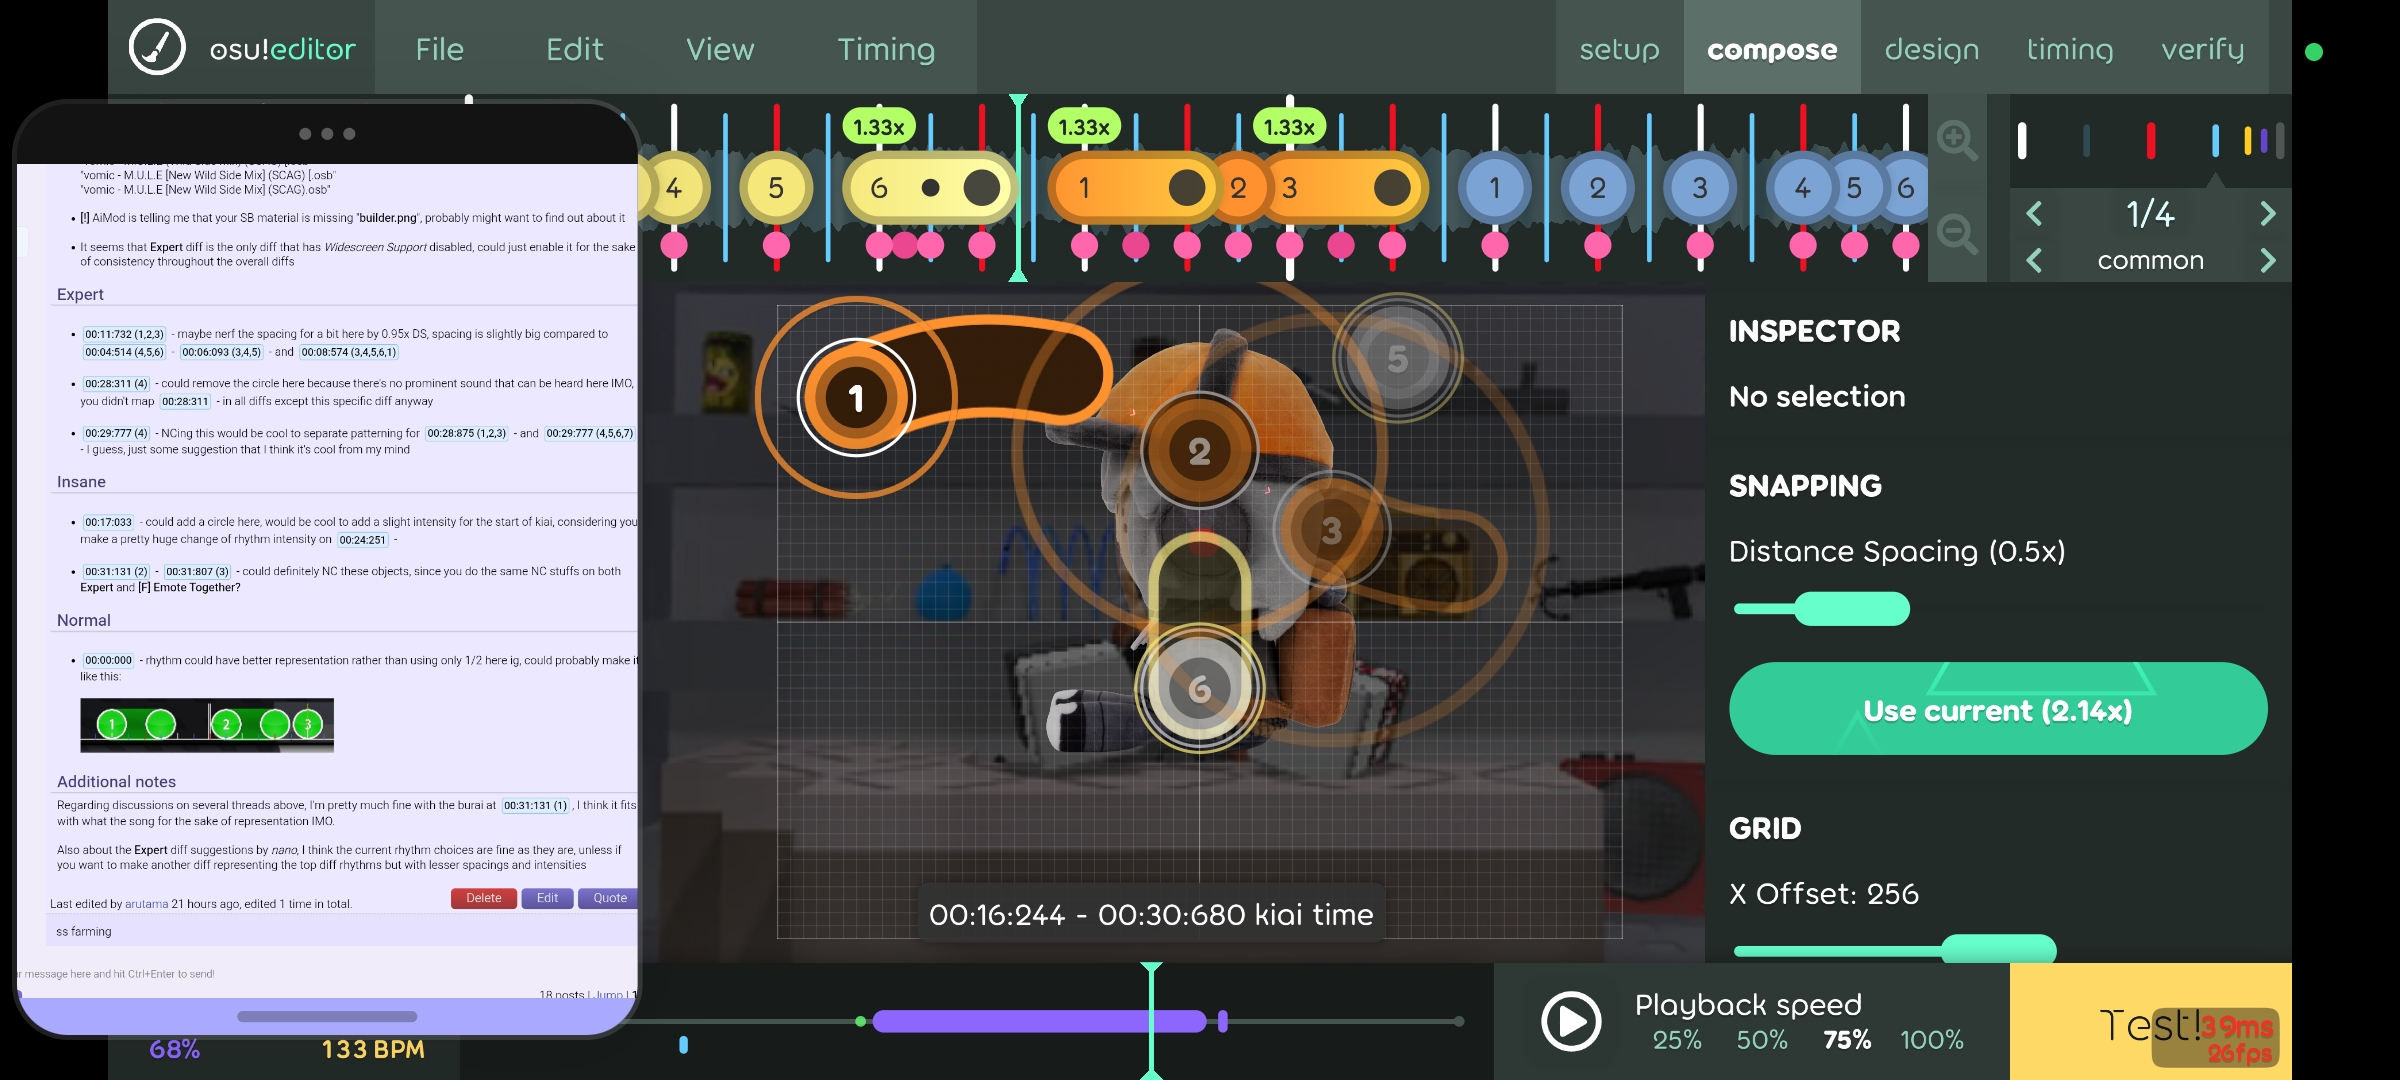Image resolution: width=2400 pixels, height=1080 pixels.
Task: Click the Quote button on the post
Action: pos(609,898)
